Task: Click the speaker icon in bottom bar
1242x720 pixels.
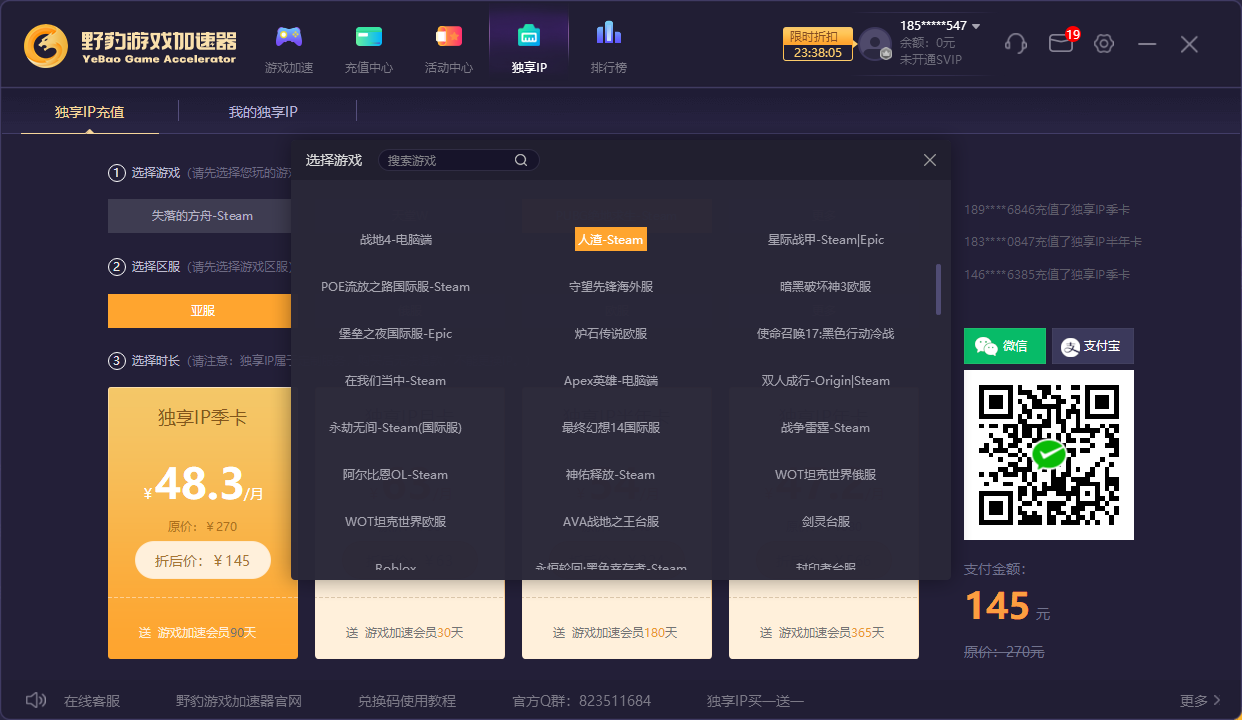Action: 36,700
